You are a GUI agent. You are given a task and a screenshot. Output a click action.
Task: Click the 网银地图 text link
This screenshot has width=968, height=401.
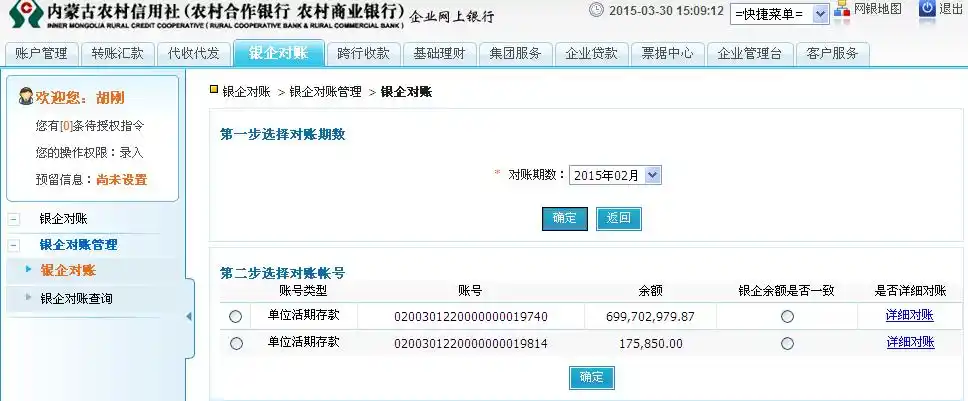878,9
